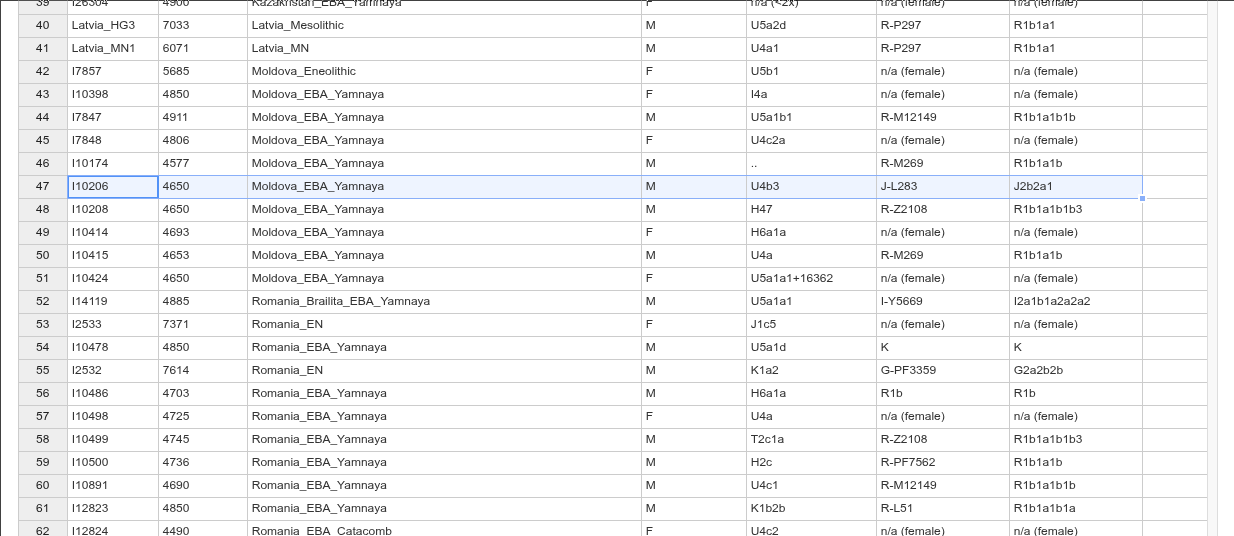The image size is (1234, 536).
Task: Click the Romania_Brailita_EBA_Yamnaya cell
Action: (x=444, y=301)
